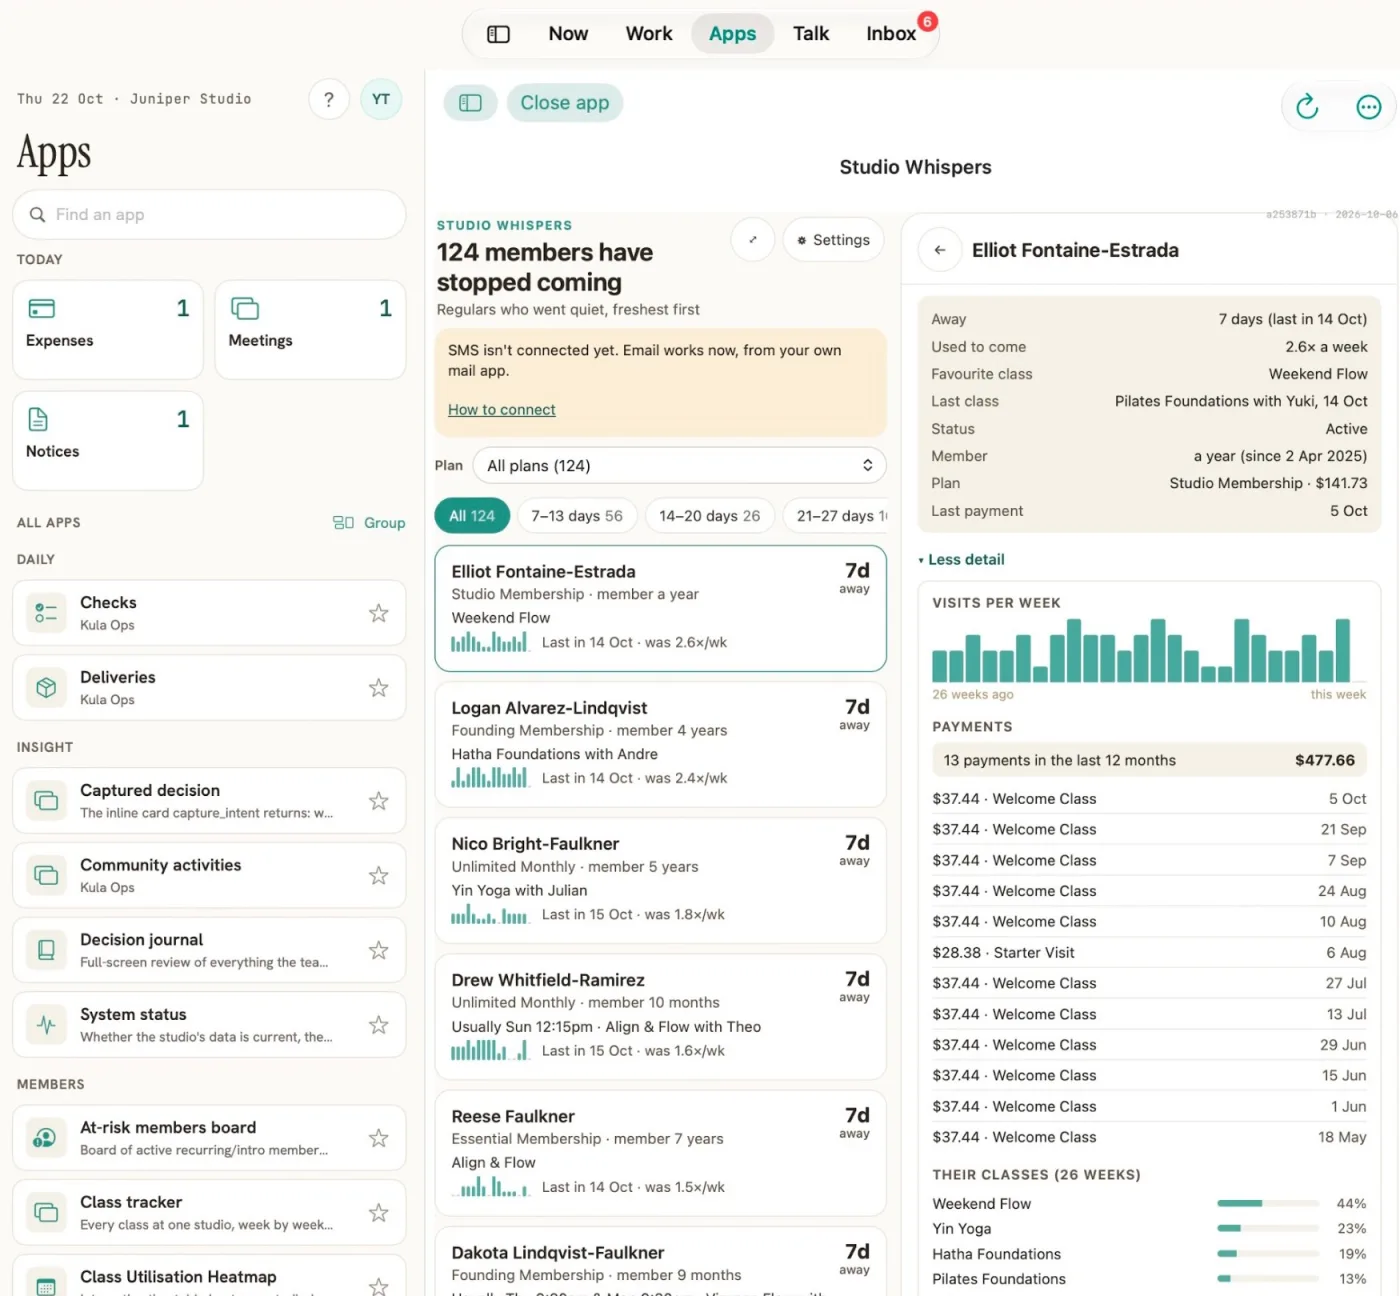Click the refresh icon in app header
The image size is (1400, 1296).
(1307, 106)
